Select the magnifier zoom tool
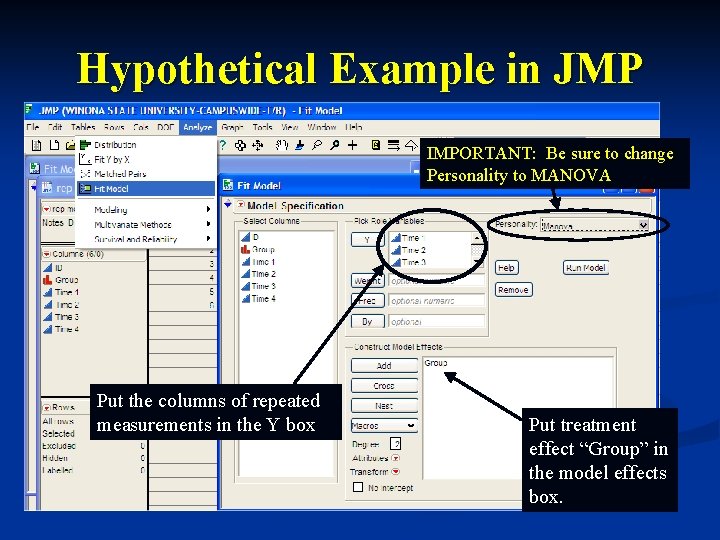720x540 pixels. (x=335, y=146)
